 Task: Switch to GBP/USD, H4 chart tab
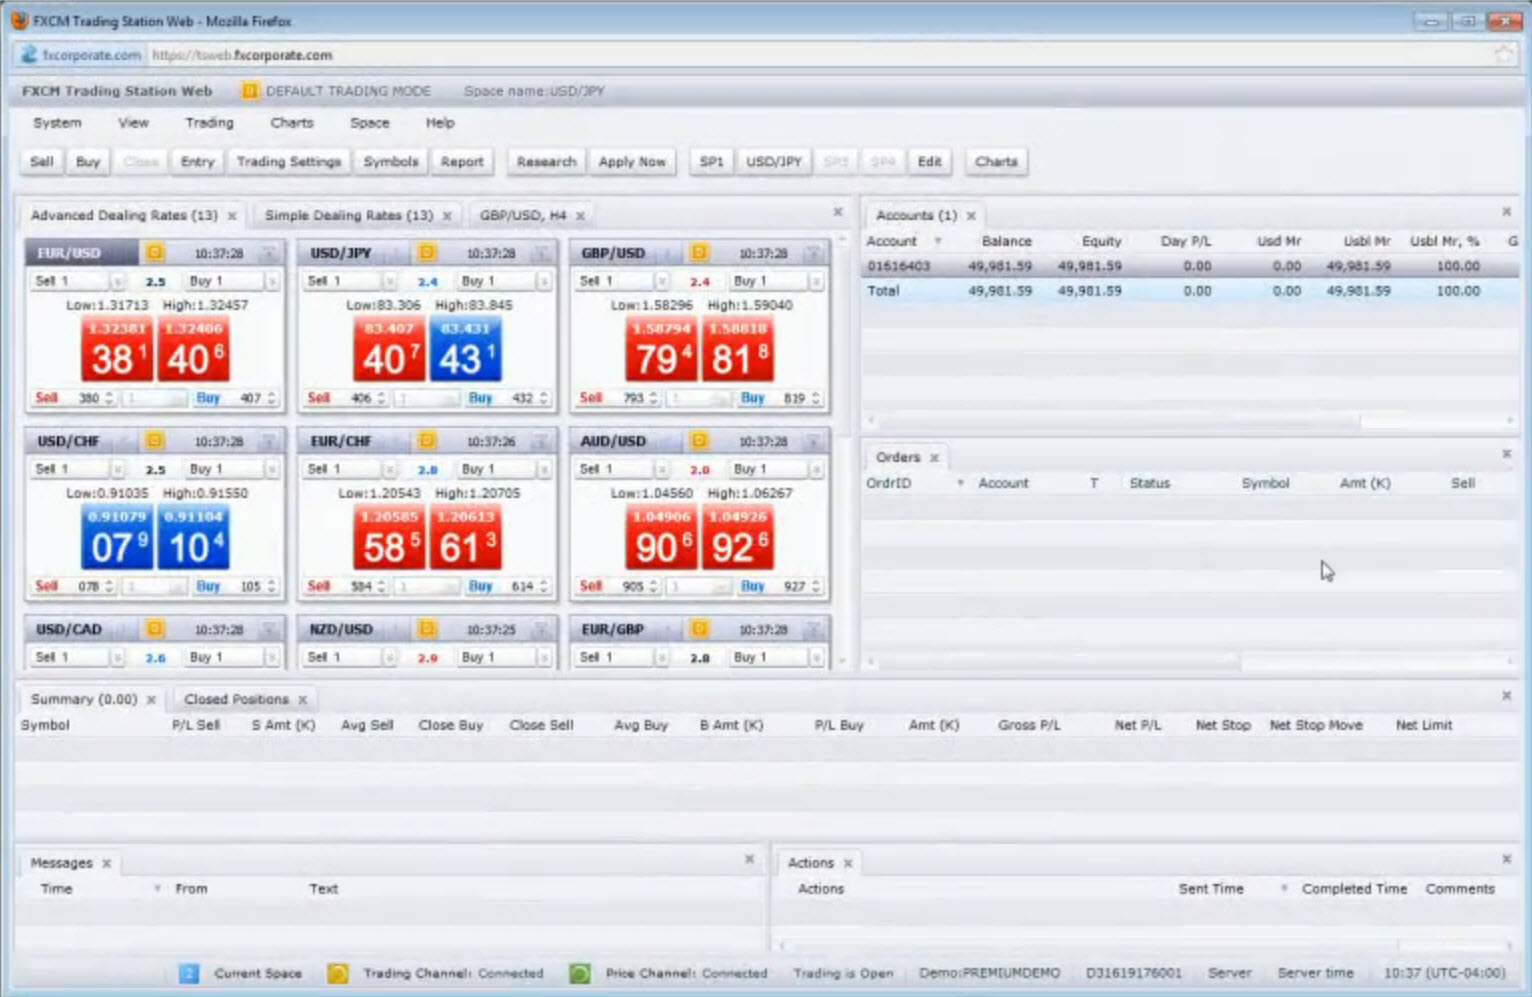(523, 216)
